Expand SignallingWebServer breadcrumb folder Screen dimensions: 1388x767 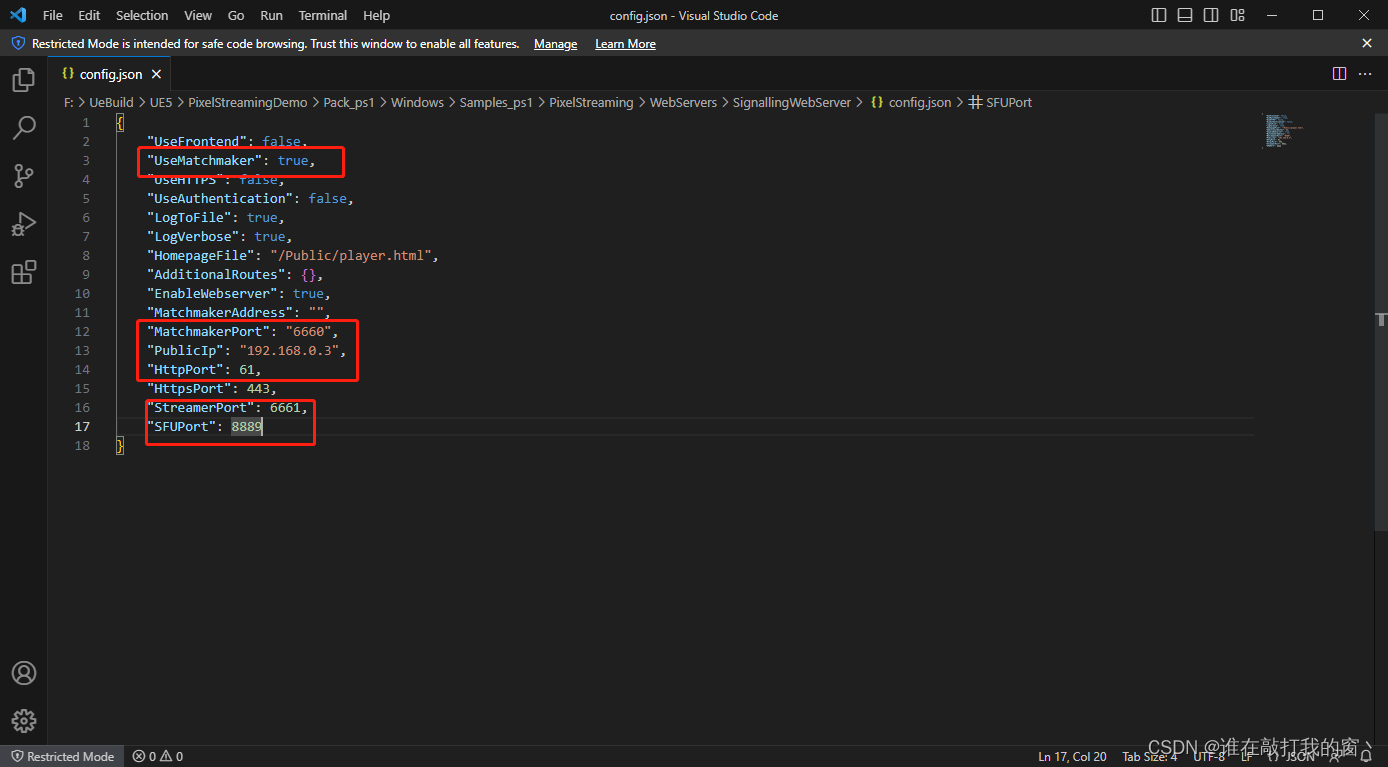(x=791, y=102)
